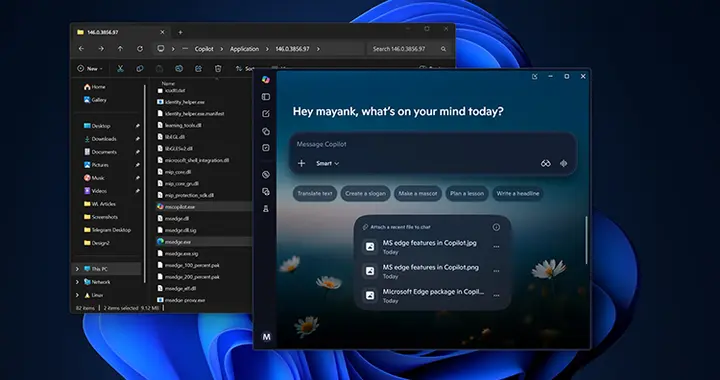Start a new chat with the compose icon

point(265,114)
